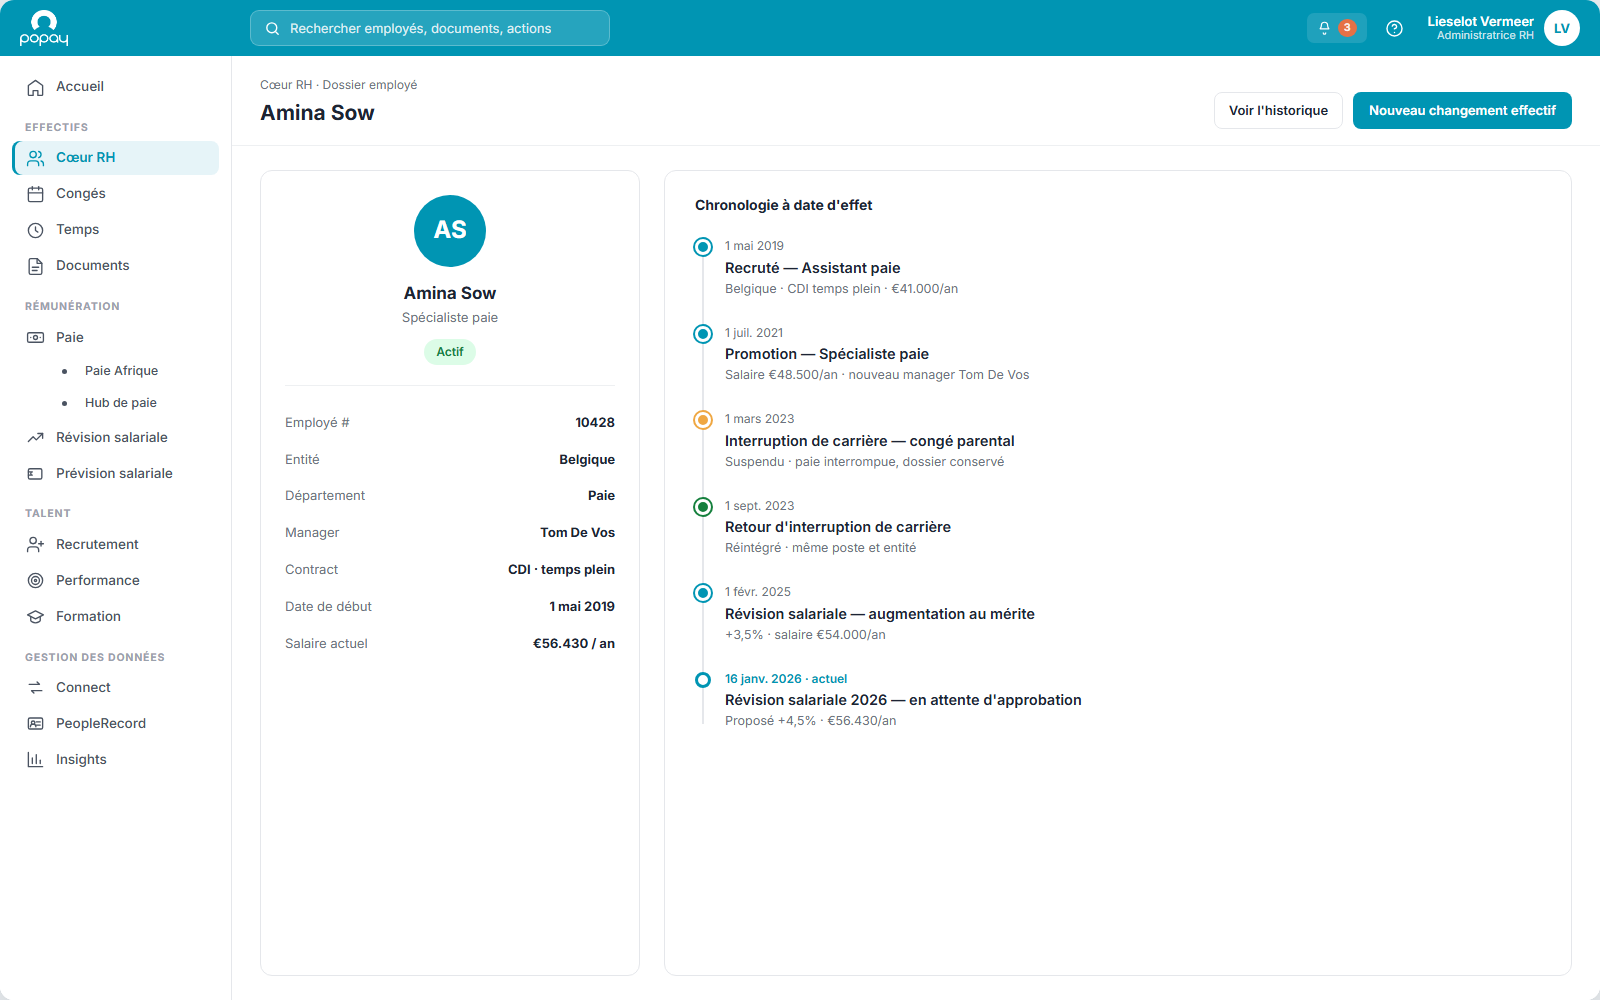The image size is (1600, 1000).
Task: Click the Recrutement add-user icon
Action: [36, 545]
